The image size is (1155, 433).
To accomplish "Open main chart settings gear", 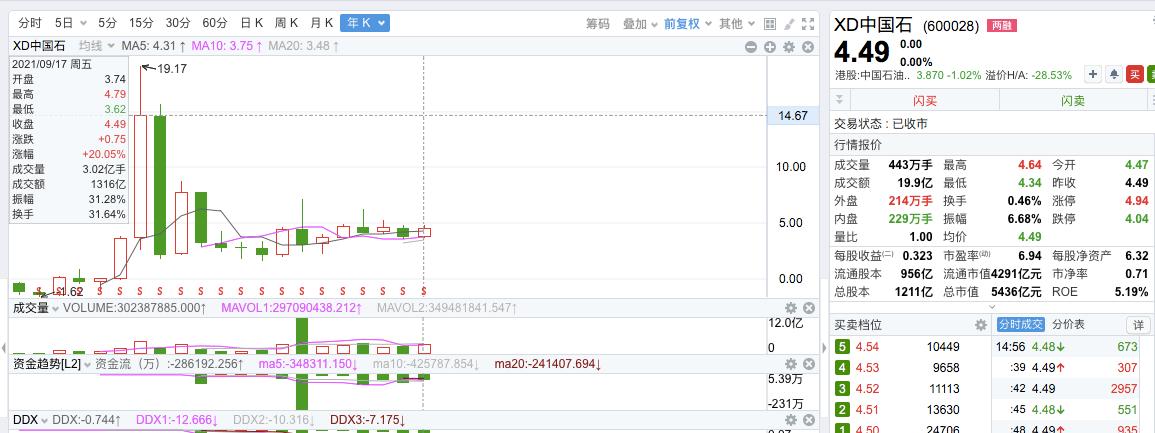I will [789, 47].
